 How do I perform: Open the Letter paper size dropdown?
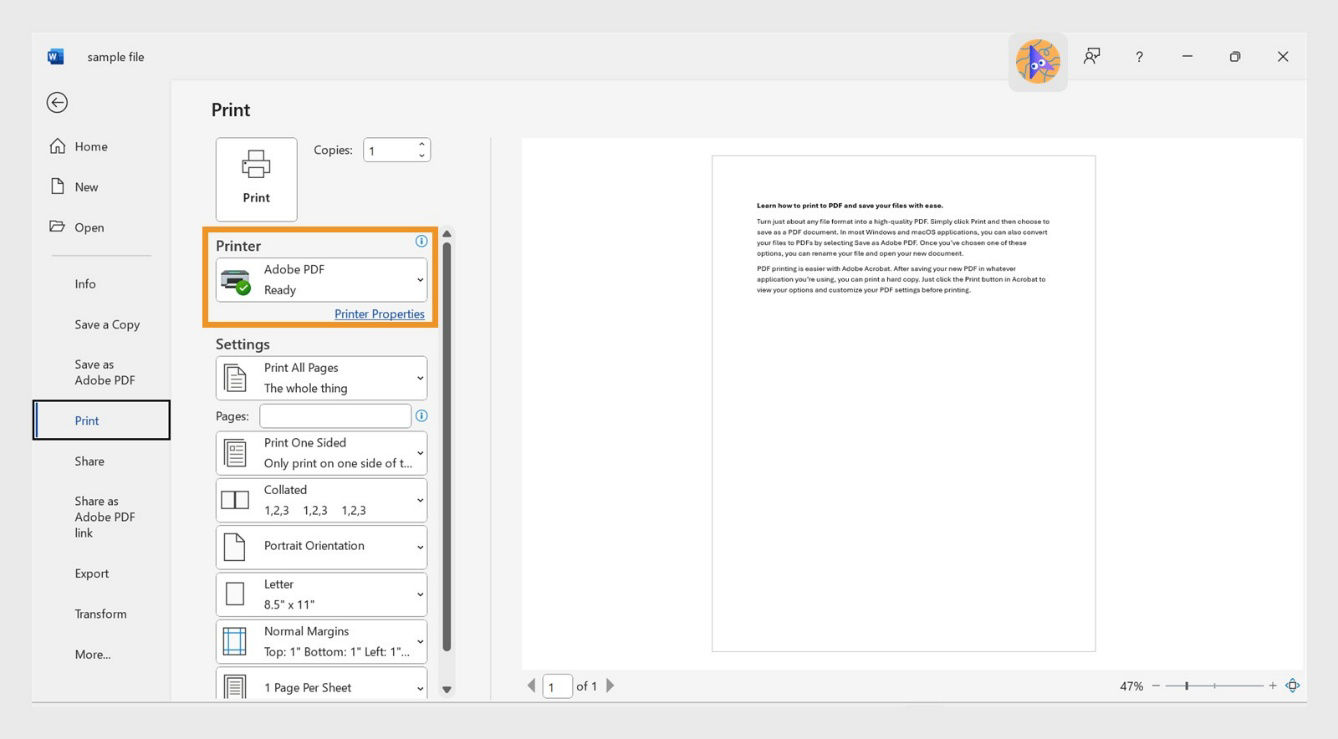pyautogui.click(x=320, y=592)
